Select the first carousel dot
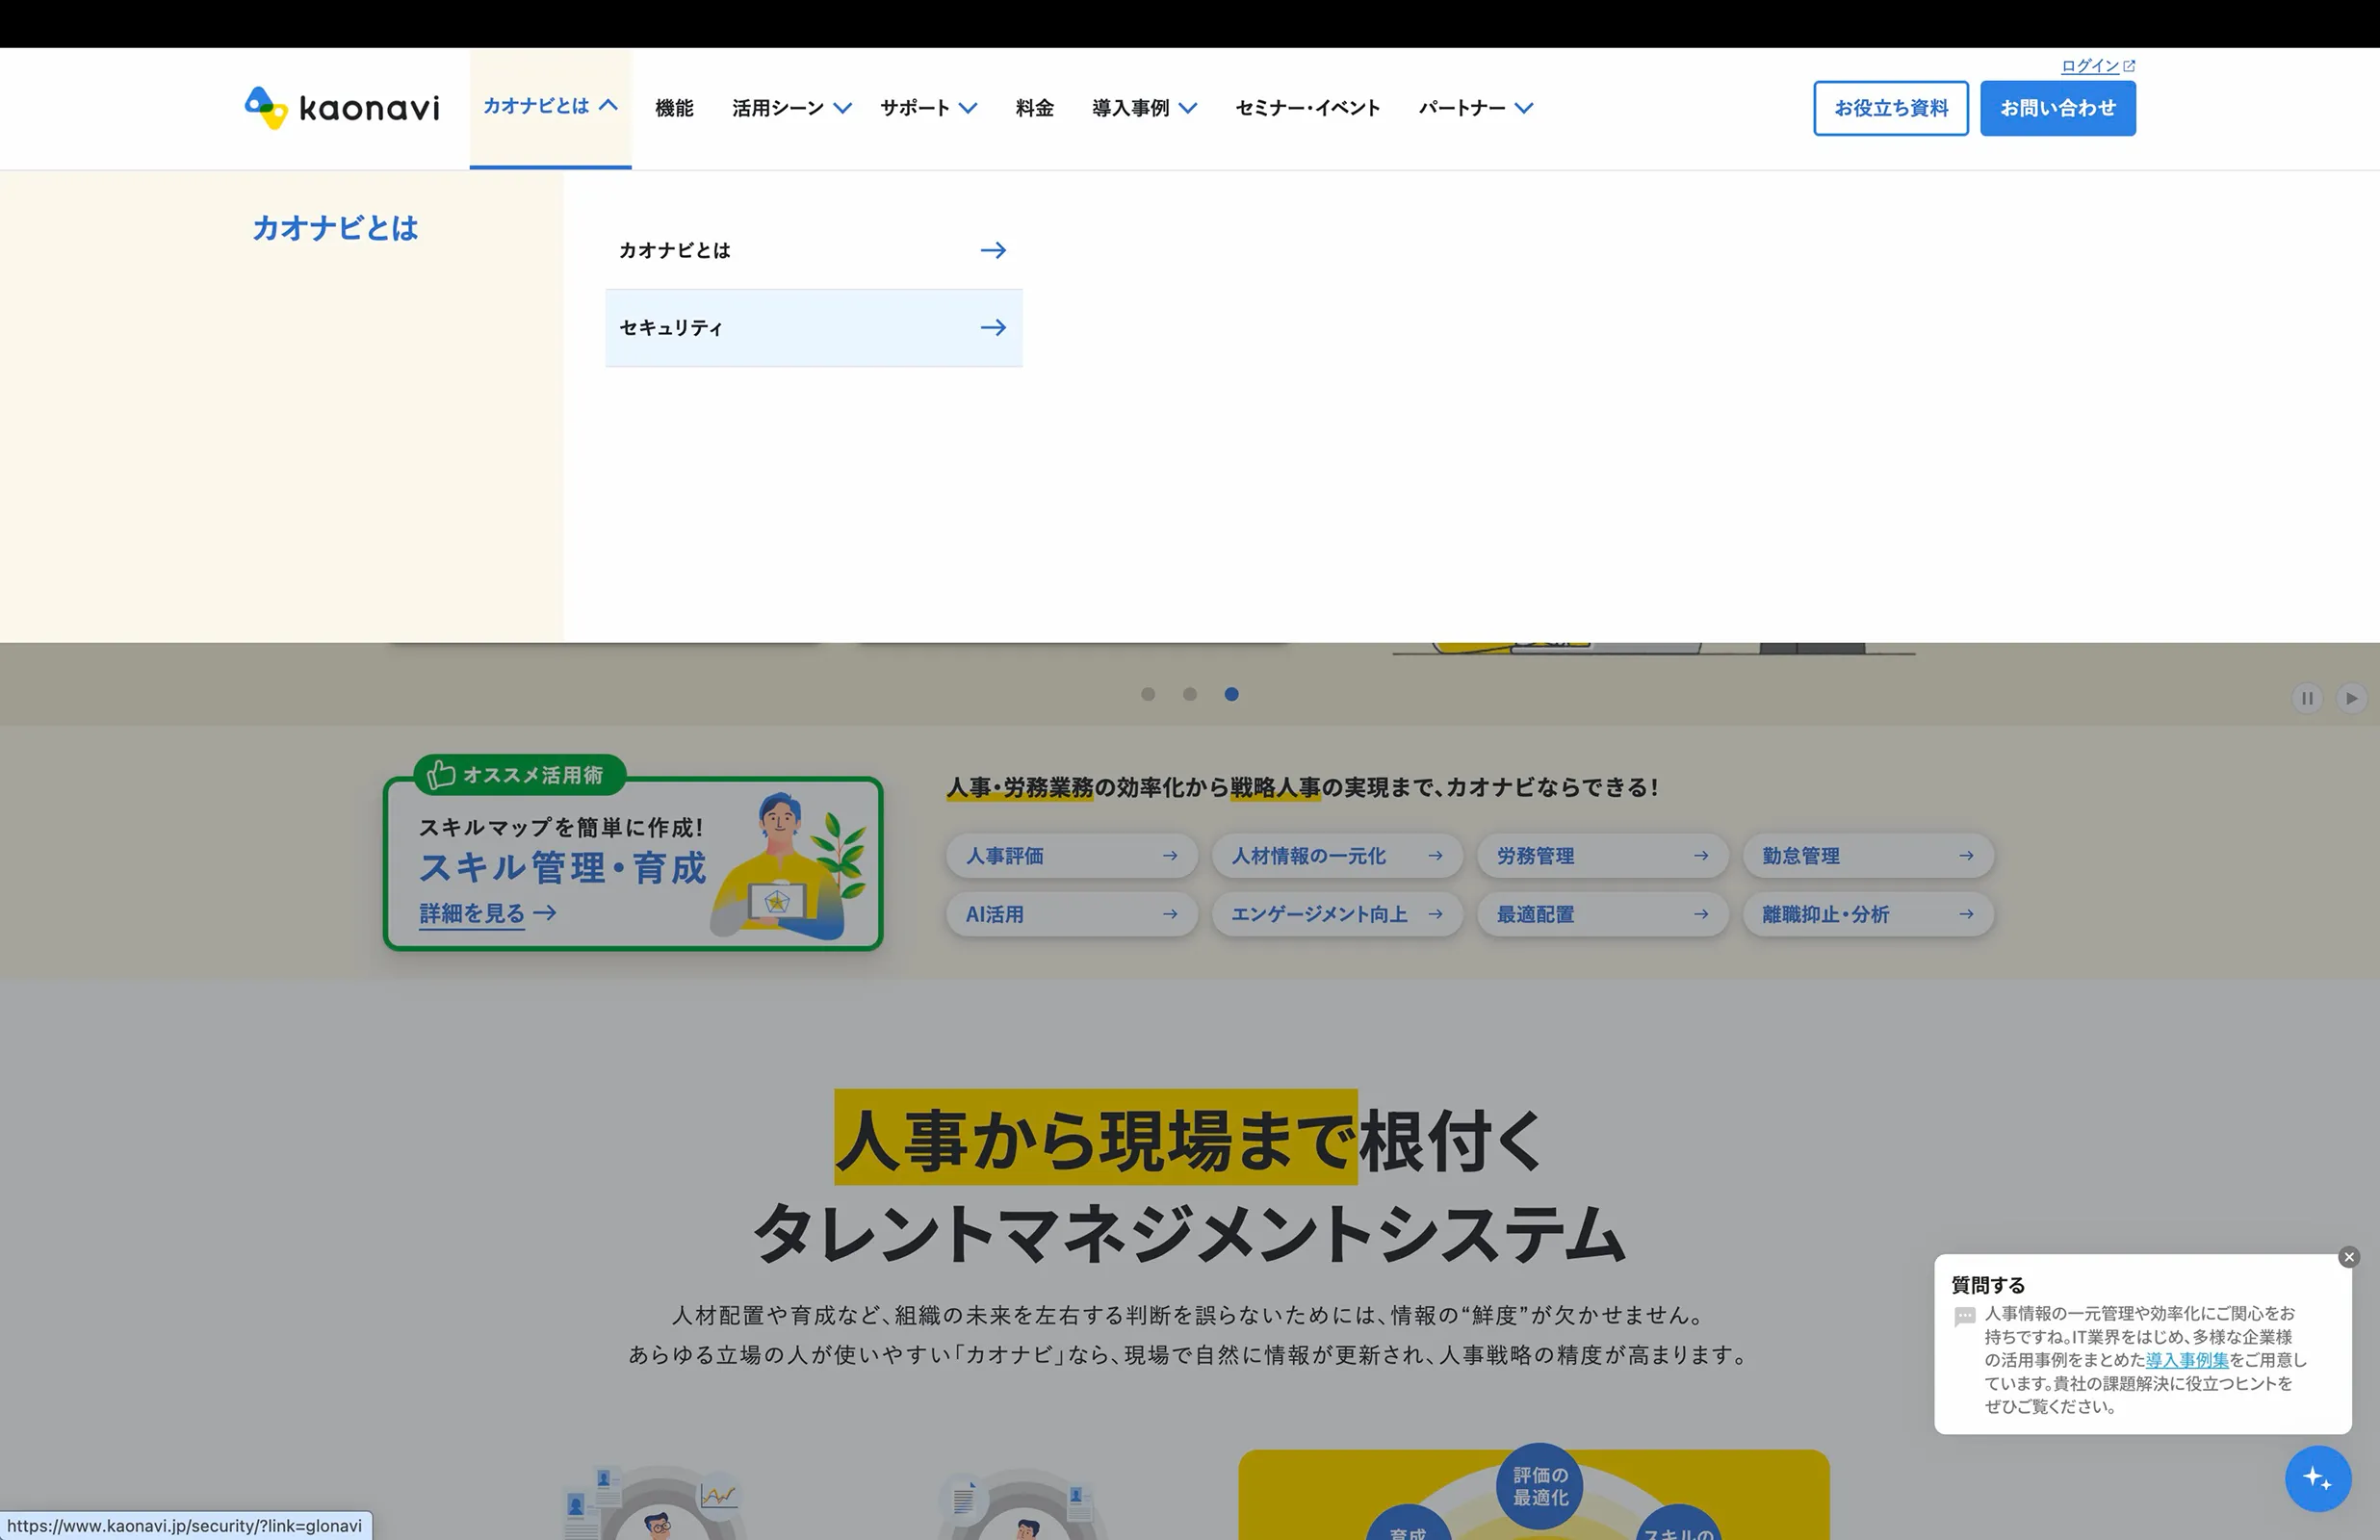 (x=1148, y=694)
